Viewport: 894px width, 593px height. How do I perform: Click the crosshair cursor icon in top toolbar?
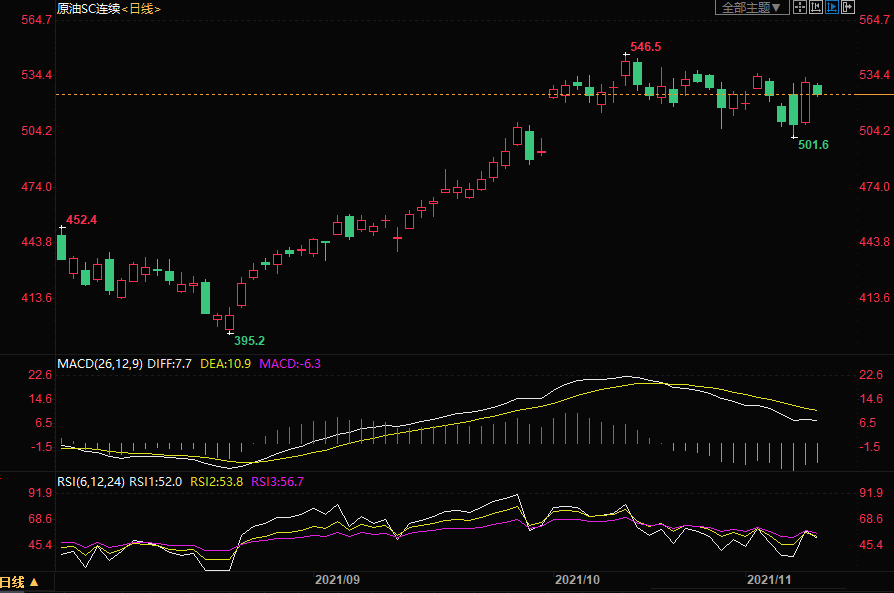click(799, 8)
